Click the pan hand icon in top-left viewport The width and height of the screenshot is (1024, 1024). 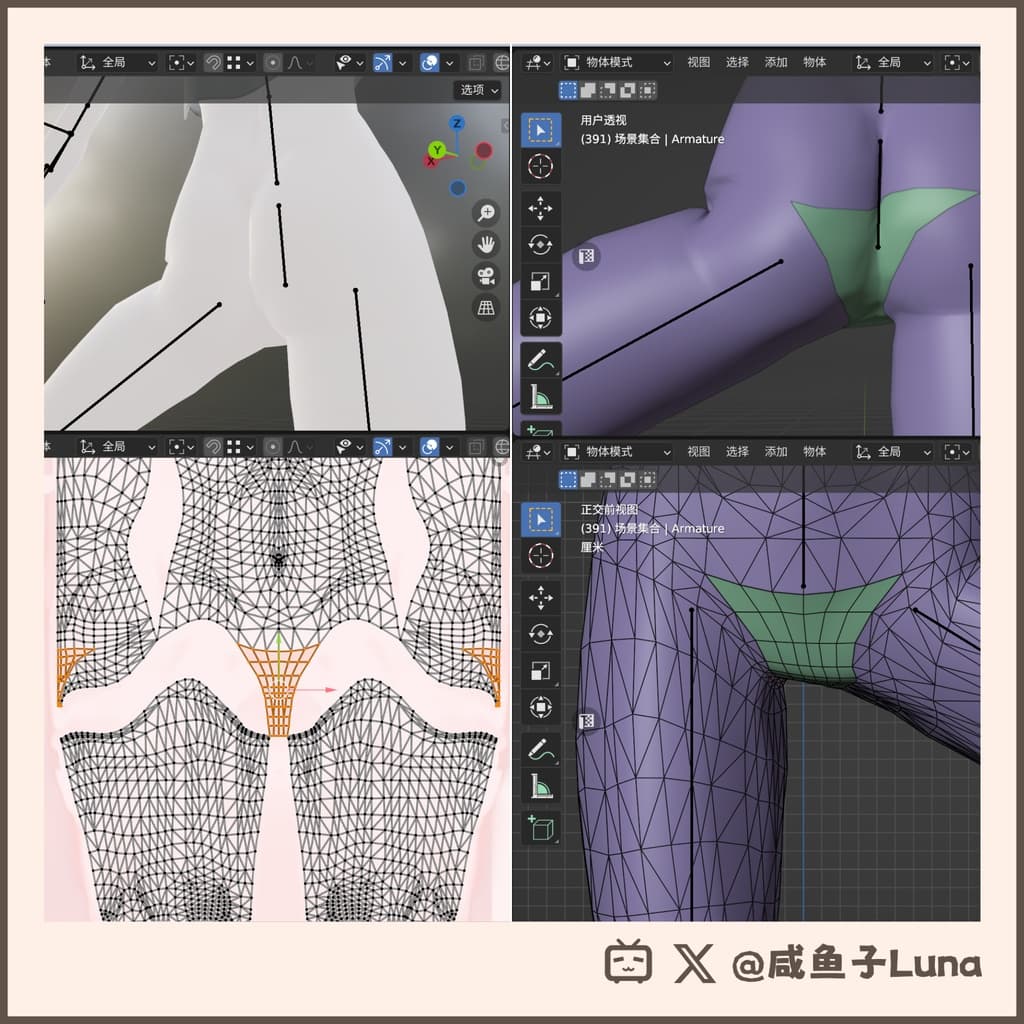pos(486,244)
